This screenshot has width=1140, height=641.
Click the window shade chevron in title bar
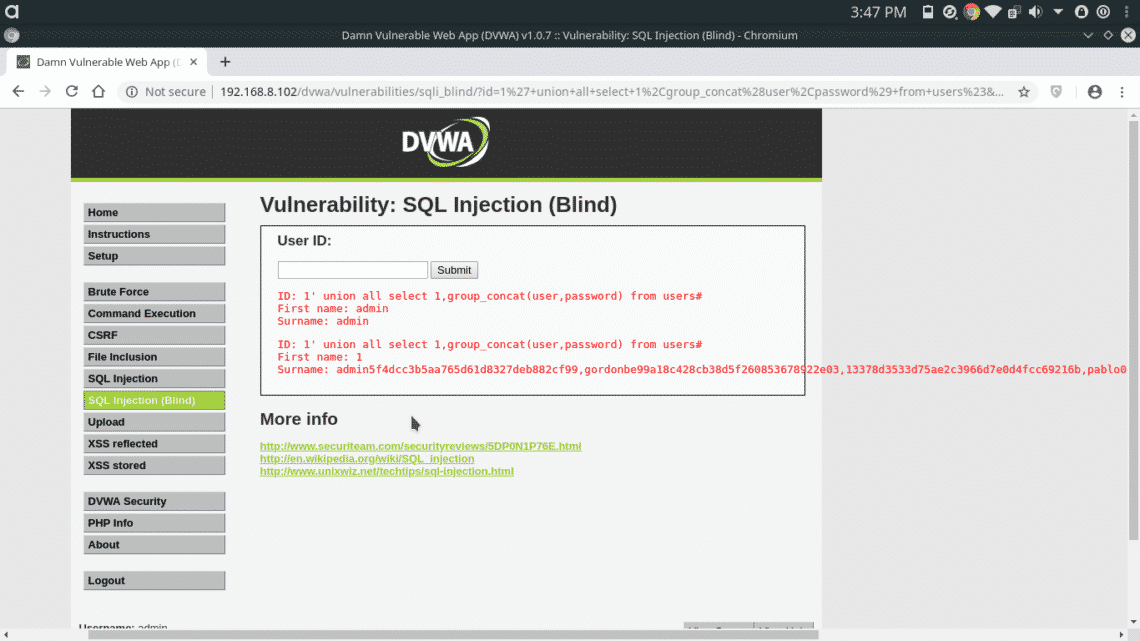click(1088, 35)
